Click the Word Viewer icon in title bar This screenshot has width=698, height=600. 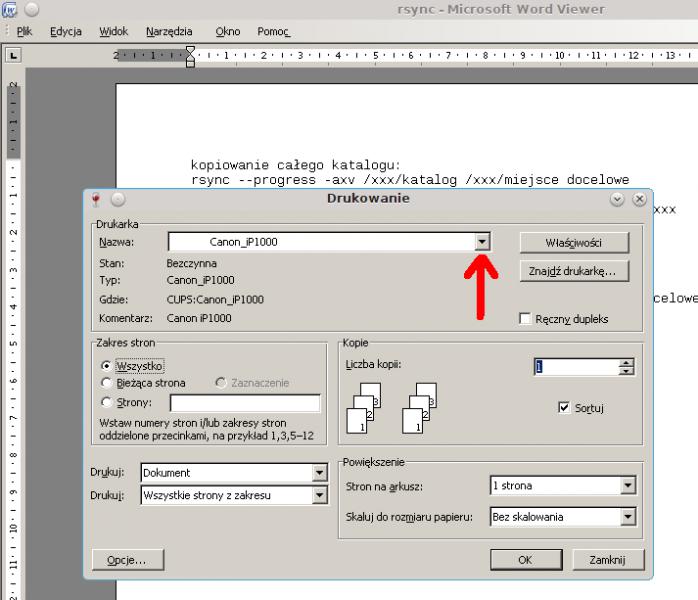(10, 10)
